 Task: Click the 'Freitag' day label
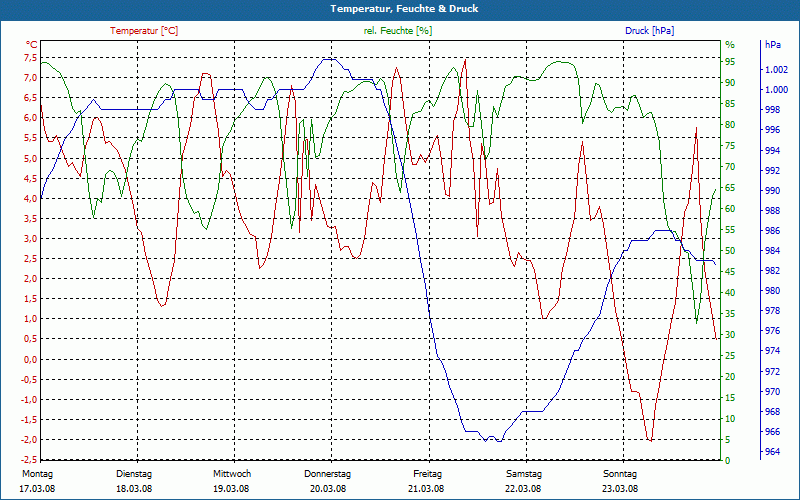click(428, 474)
